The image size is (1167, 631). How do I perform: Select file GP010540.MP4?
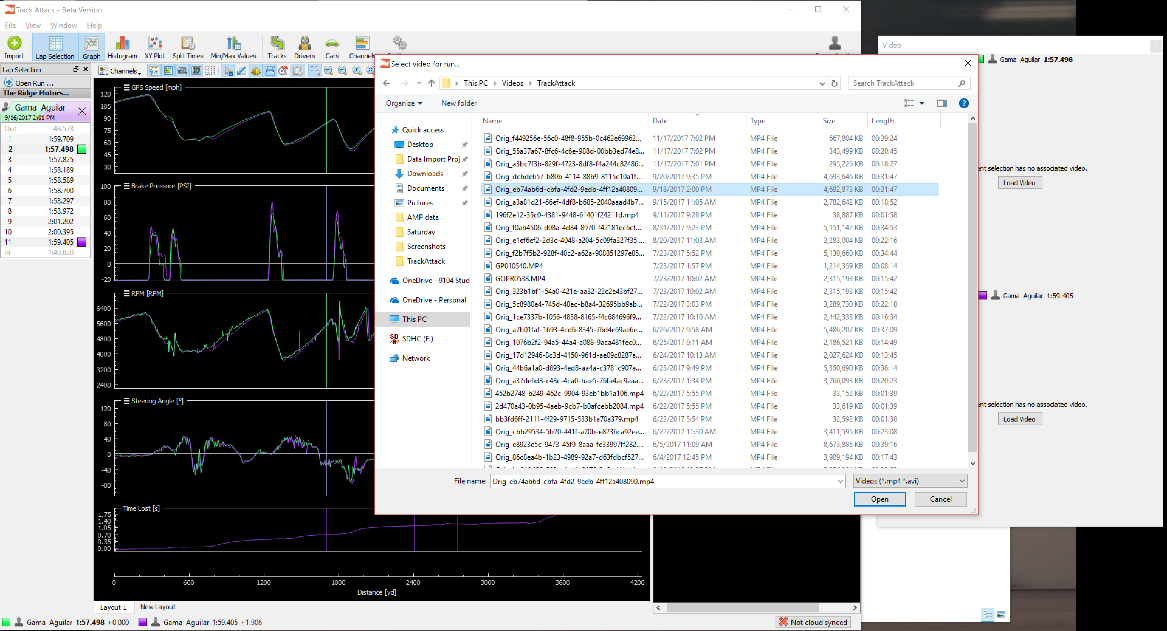click(519, 266)
